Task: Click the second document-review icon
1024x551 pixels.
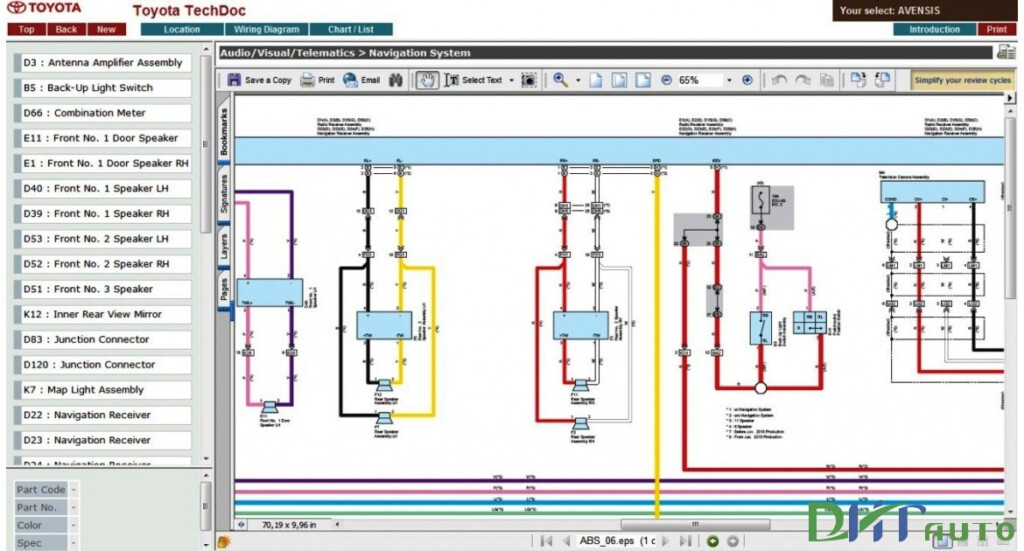Action: click(x=882, y=80)
